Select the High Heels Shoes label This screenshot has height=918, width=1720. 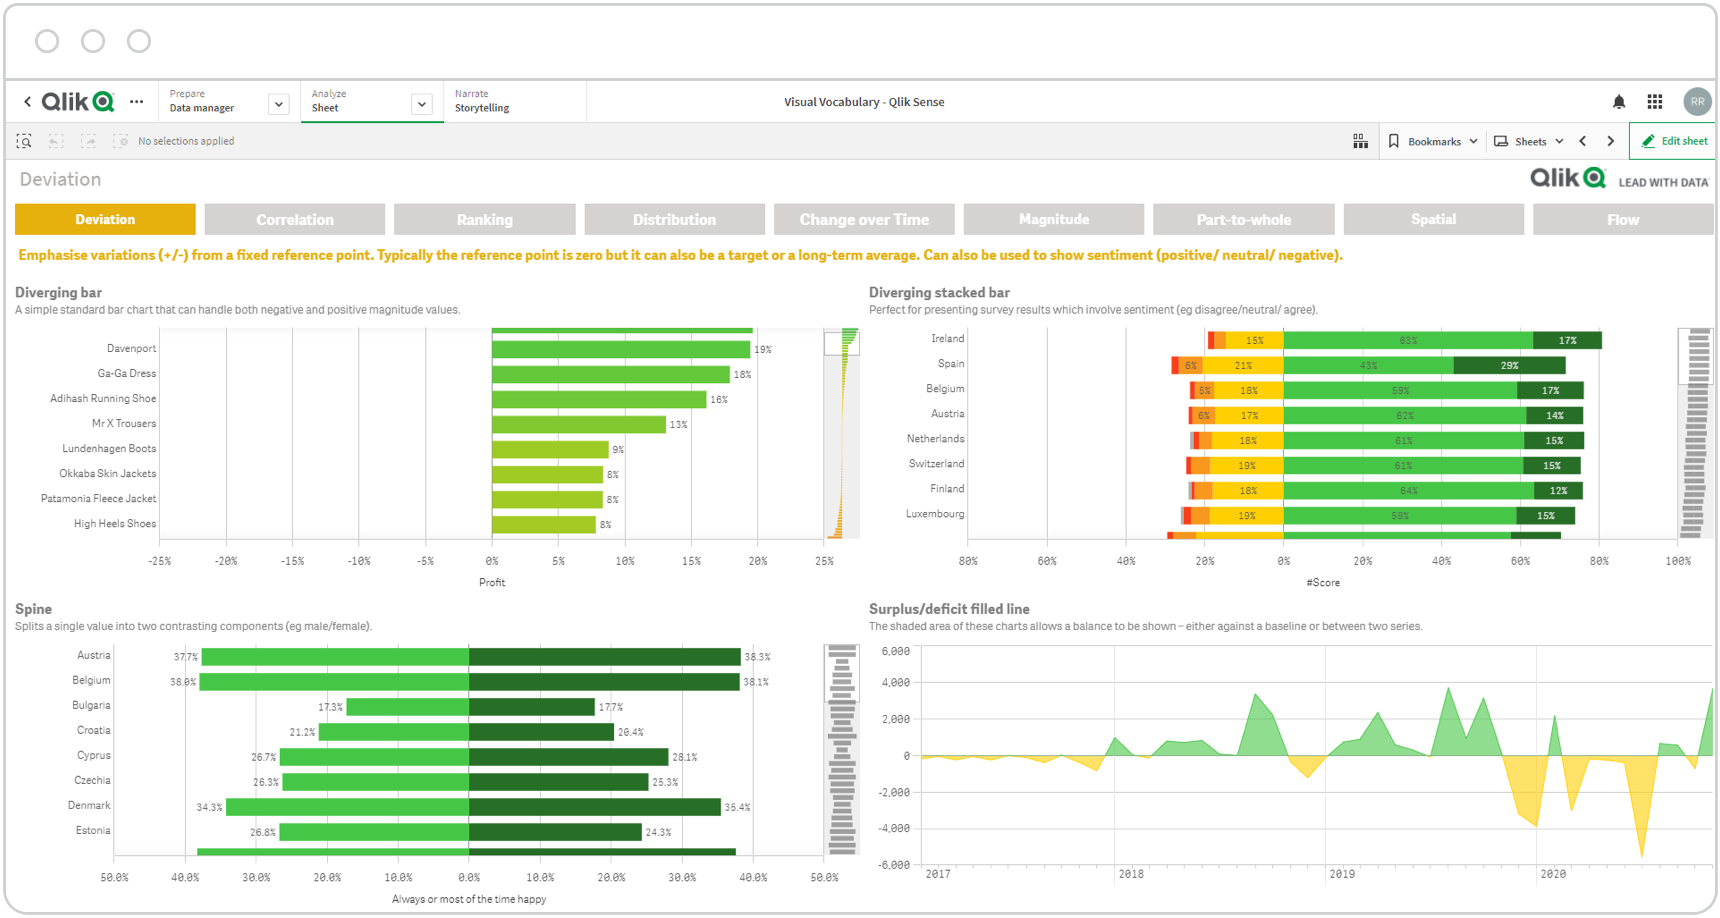[115, 523]
